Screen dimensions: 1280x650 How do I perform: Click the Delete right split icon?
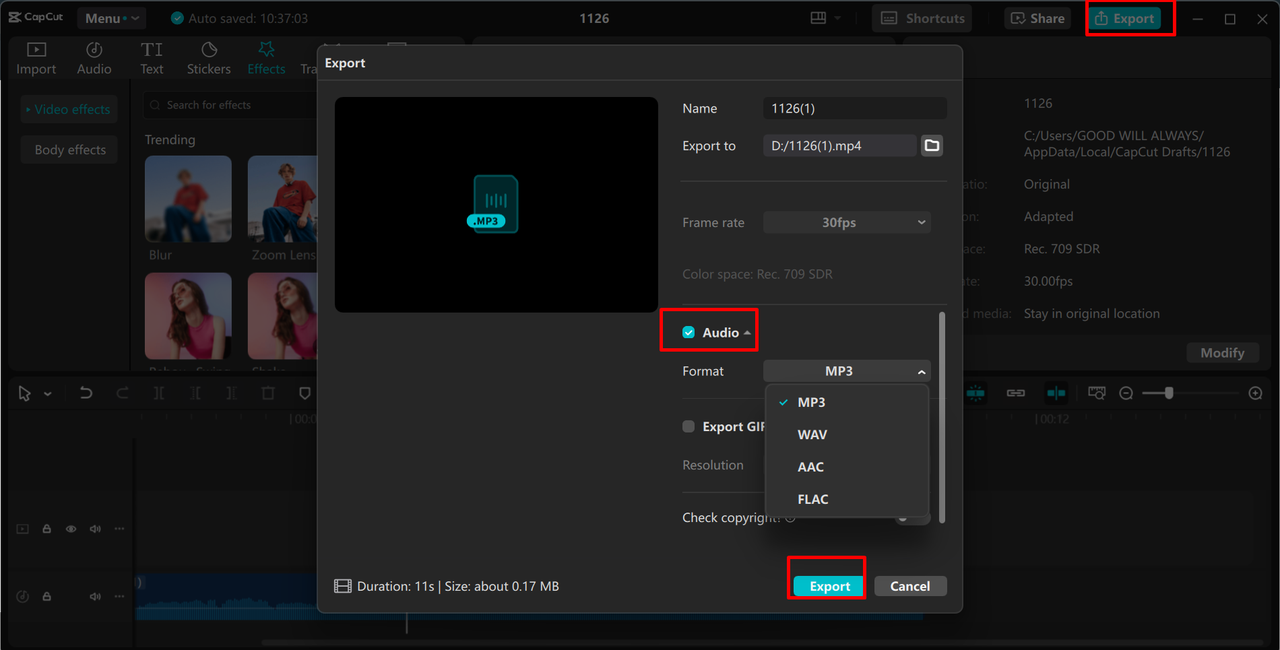pos(231,394)
